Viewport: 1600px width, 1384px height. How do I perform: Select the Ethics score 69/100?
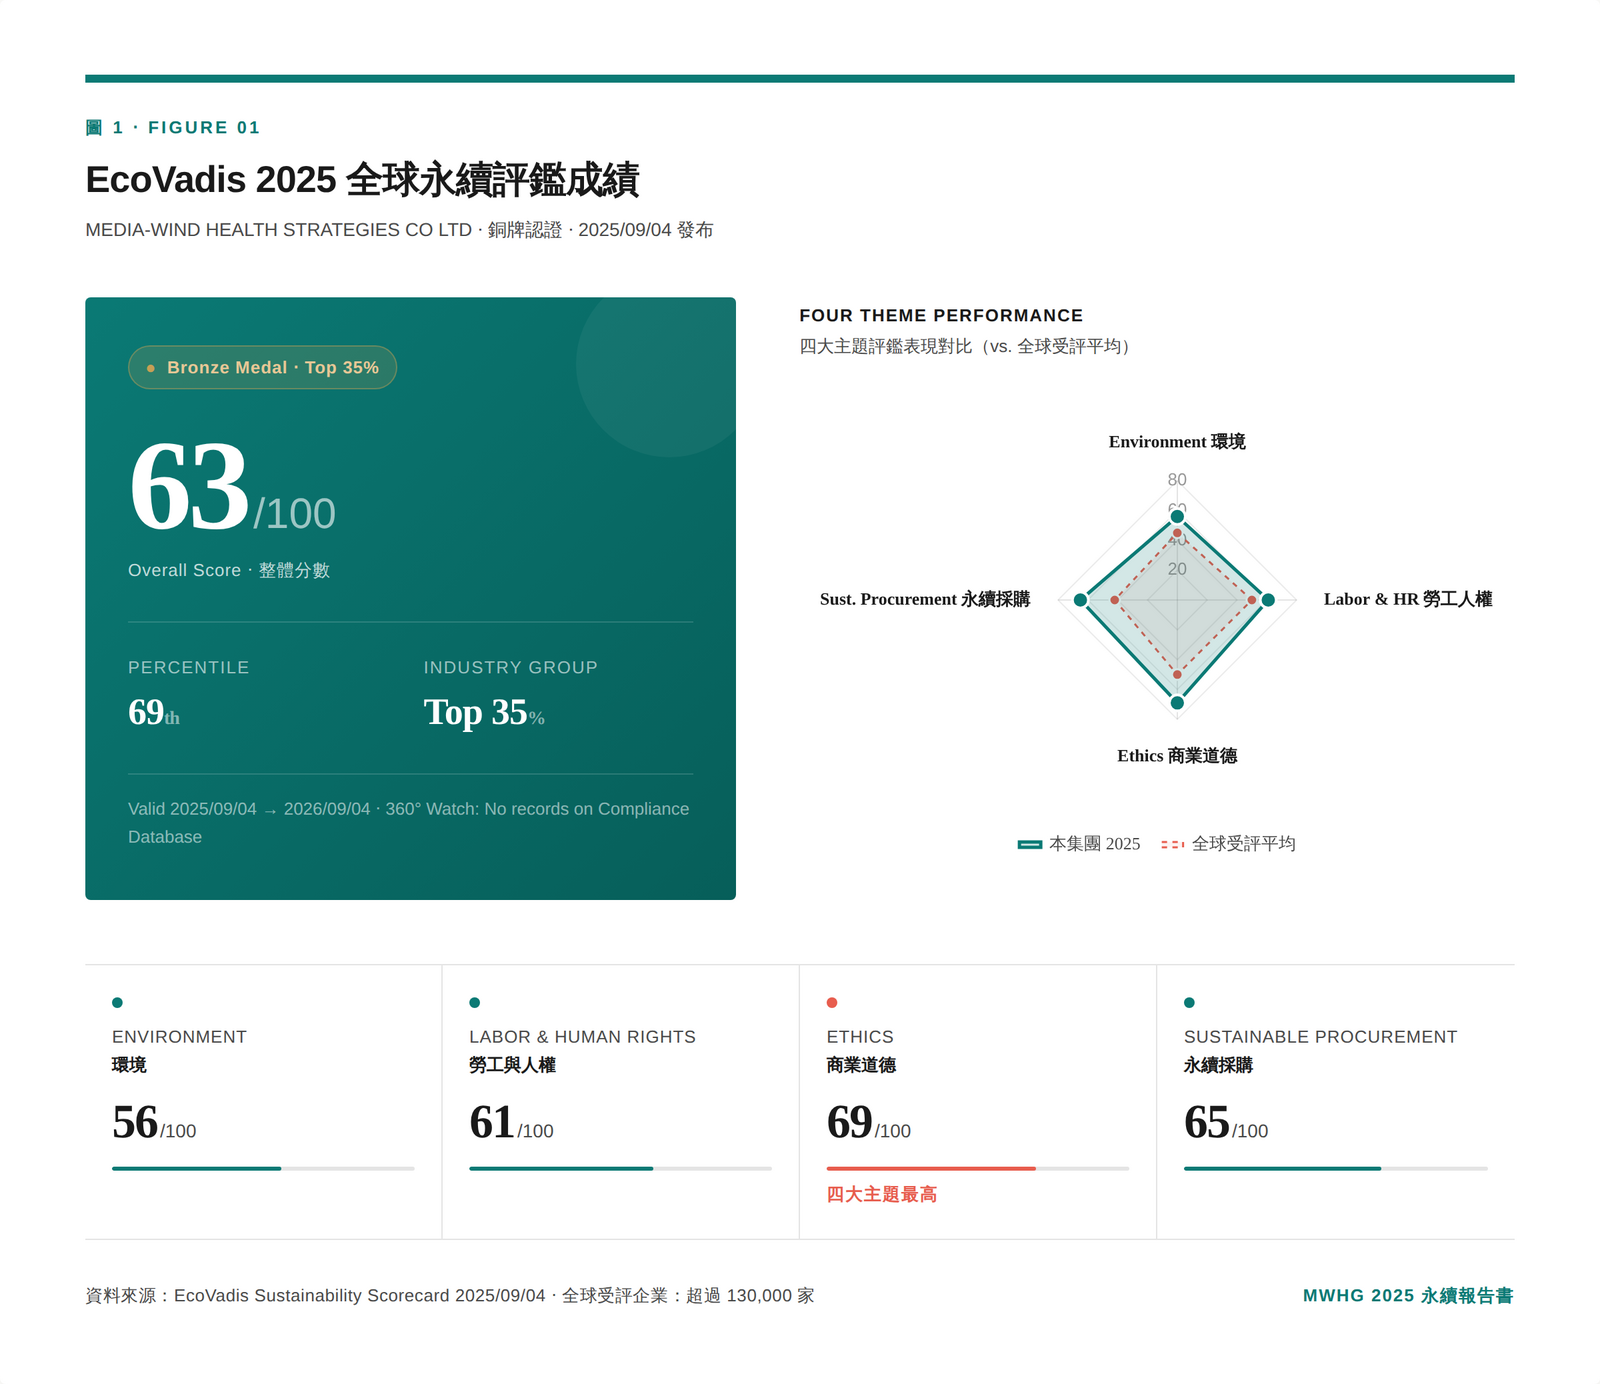point(869,1123)
